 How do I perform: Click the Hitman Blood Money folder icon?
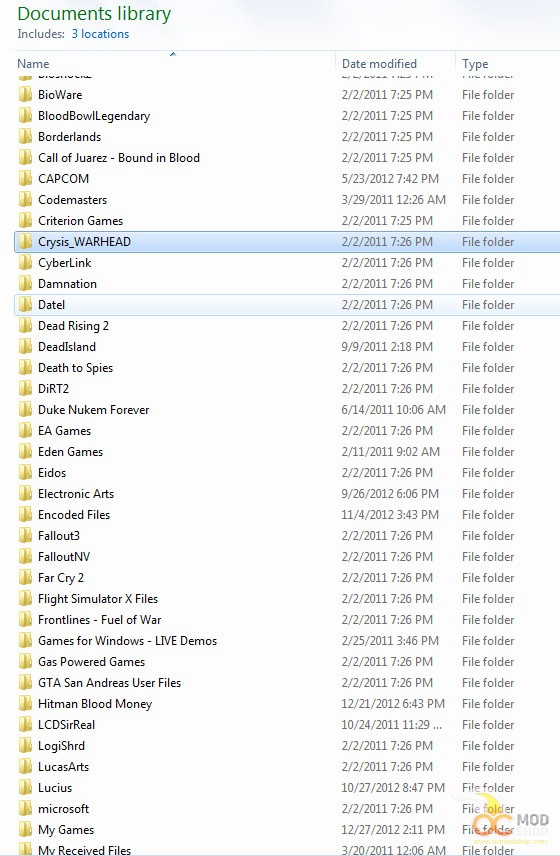(x=25, y=704)
